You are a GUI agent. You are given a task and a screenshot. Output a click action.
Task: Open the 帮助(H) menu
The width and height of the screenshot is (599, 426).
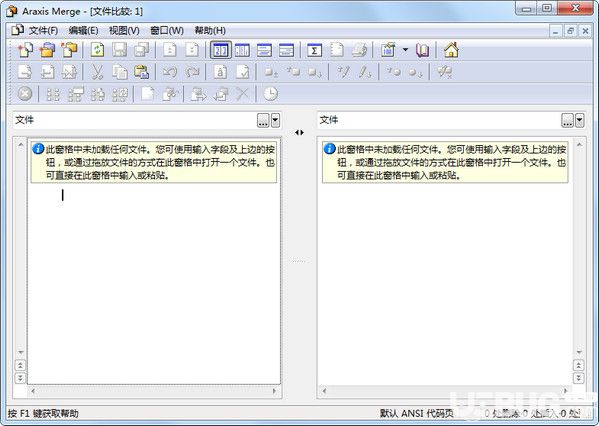coord(210,31)
